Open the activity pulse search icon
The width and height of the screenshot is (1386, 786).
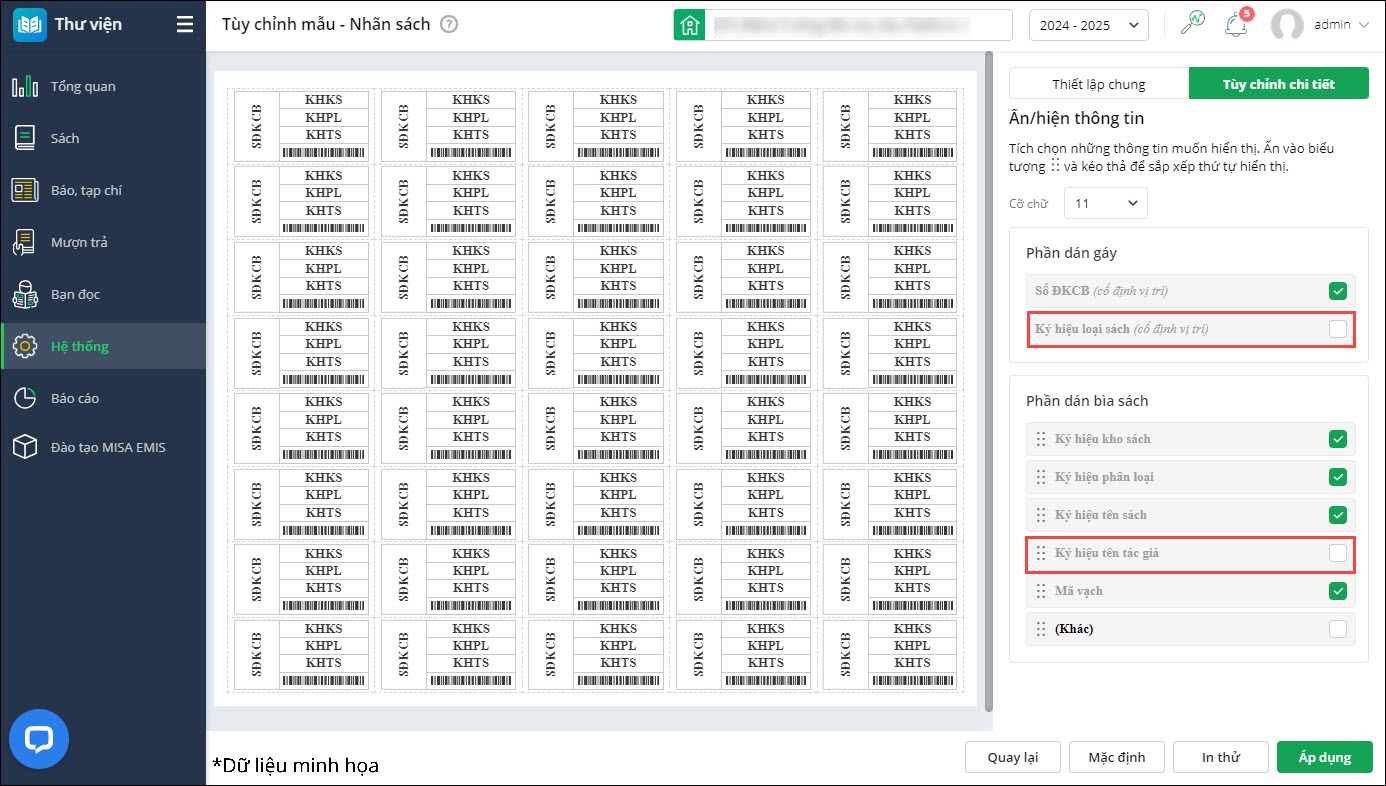click(x=1193, y=24)
